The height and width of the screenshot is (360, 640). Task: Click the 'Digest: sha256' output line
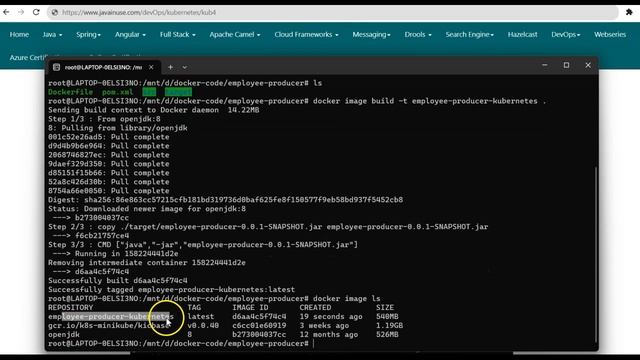[x=225, y=200]
